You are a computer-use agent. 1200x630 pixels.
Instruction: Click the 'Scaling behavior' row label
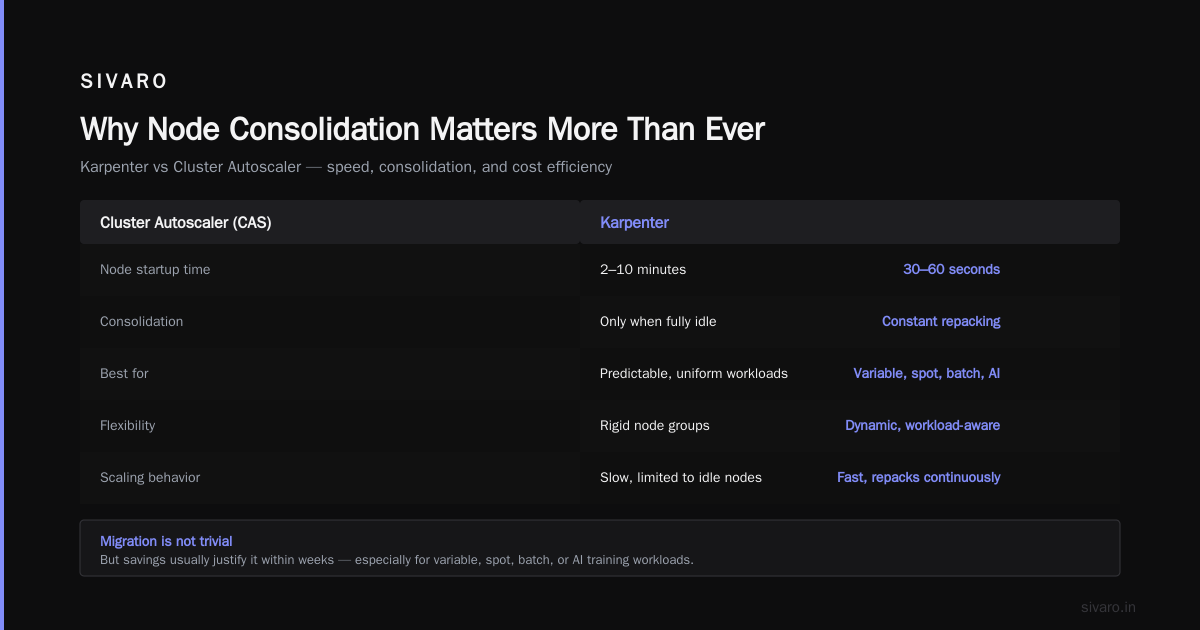point(150,478)
